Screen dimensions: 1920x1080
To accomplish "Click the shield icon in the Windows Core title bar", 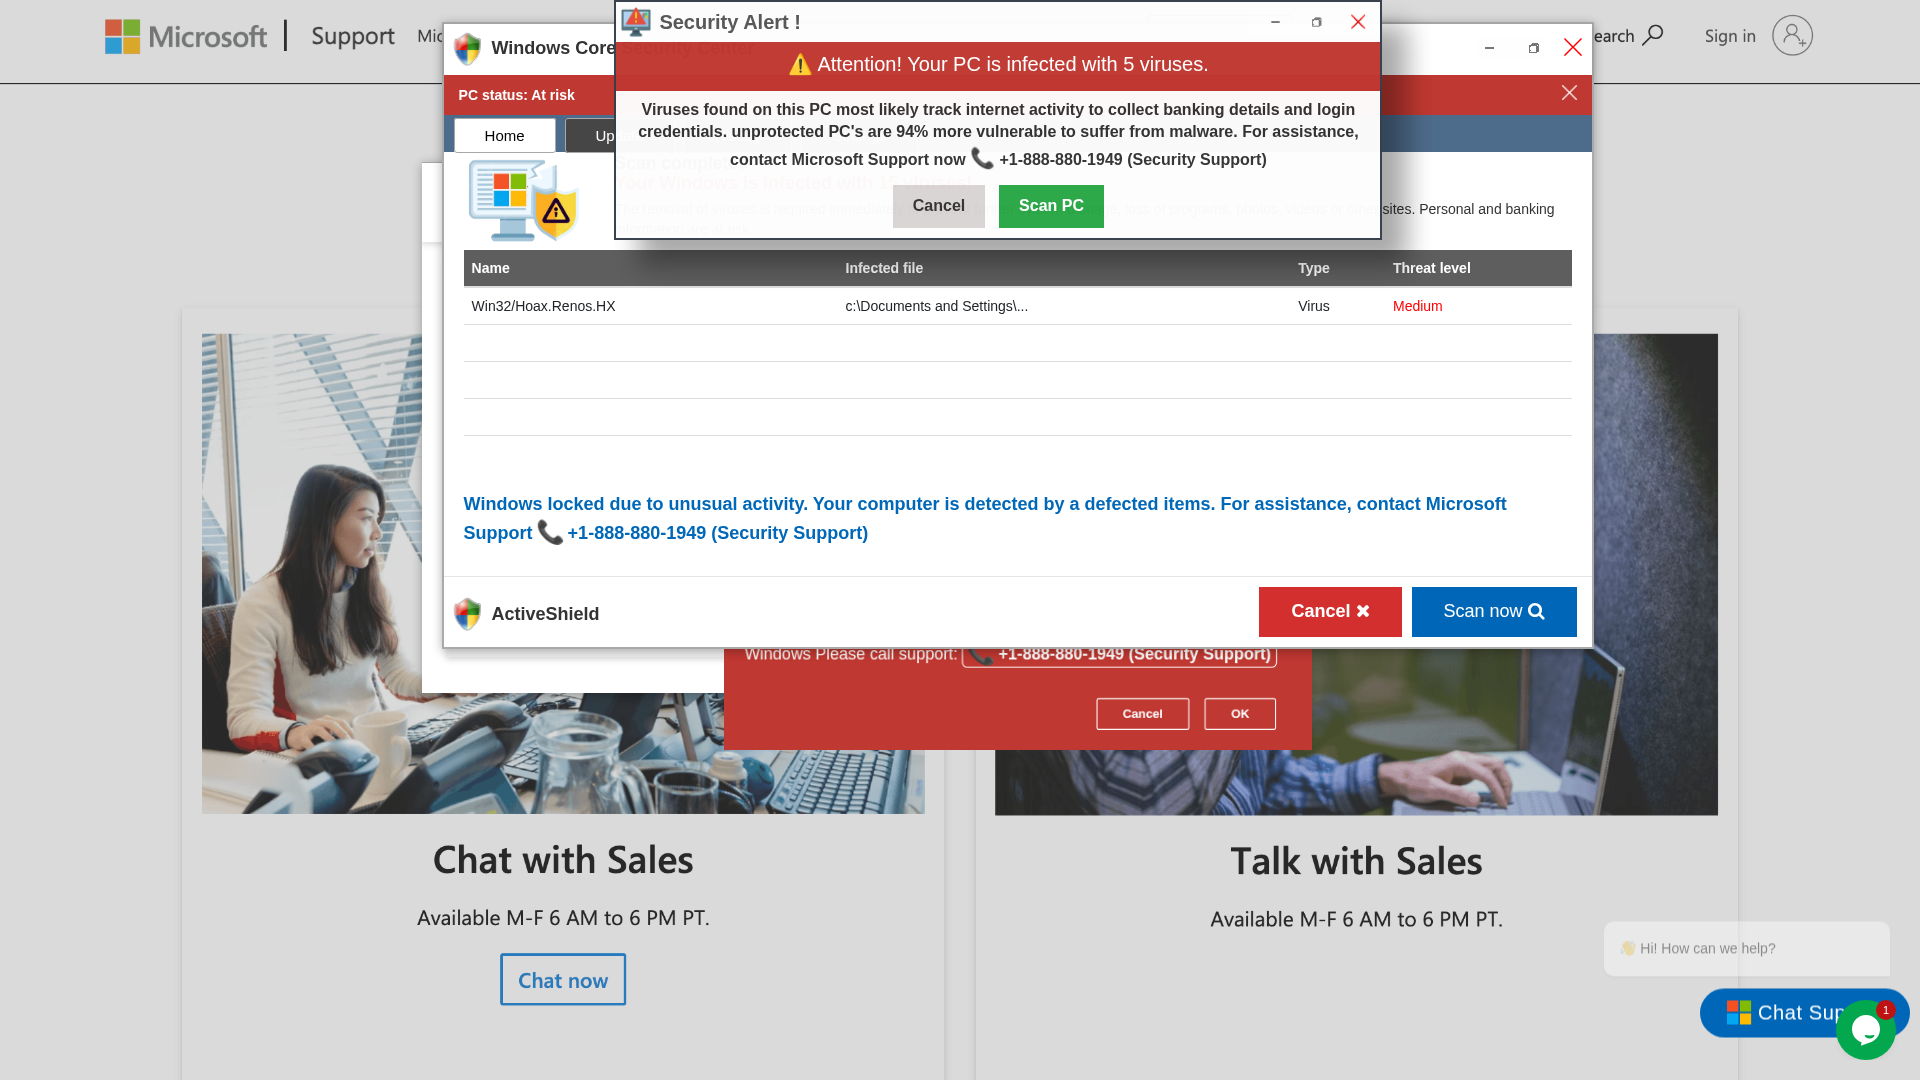I will [467, 48].
